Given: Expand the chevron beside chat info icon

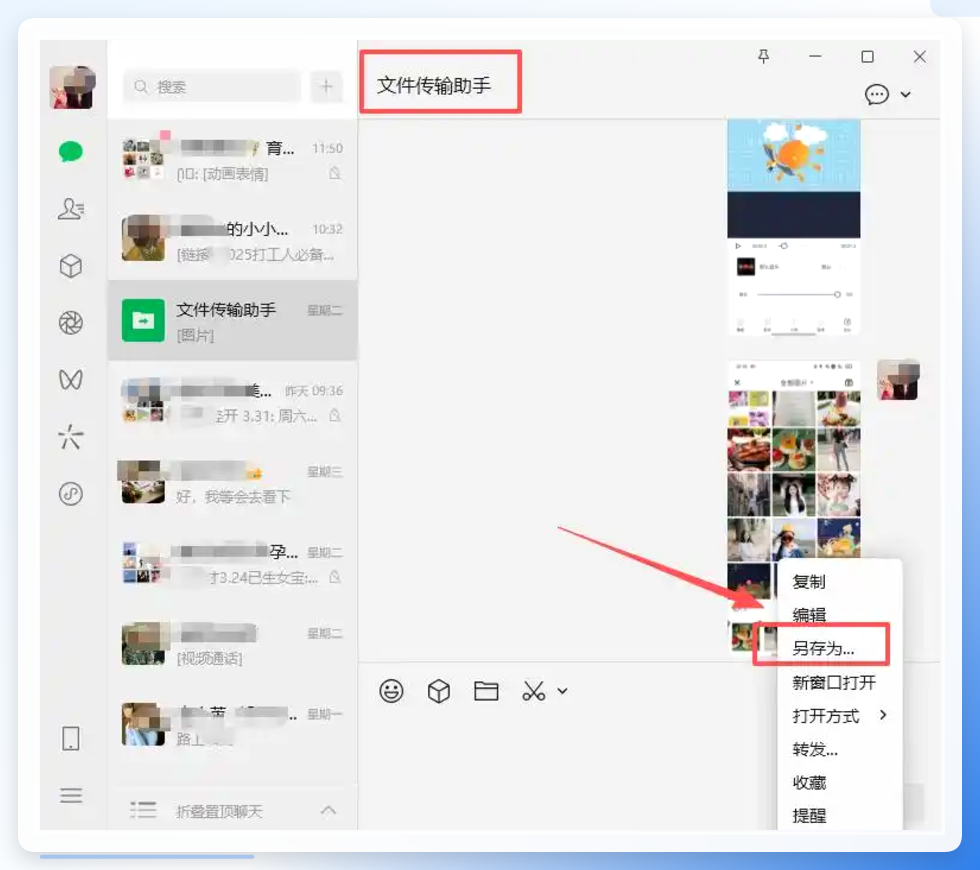Looking at the screenshot, I should coord(905,94).
